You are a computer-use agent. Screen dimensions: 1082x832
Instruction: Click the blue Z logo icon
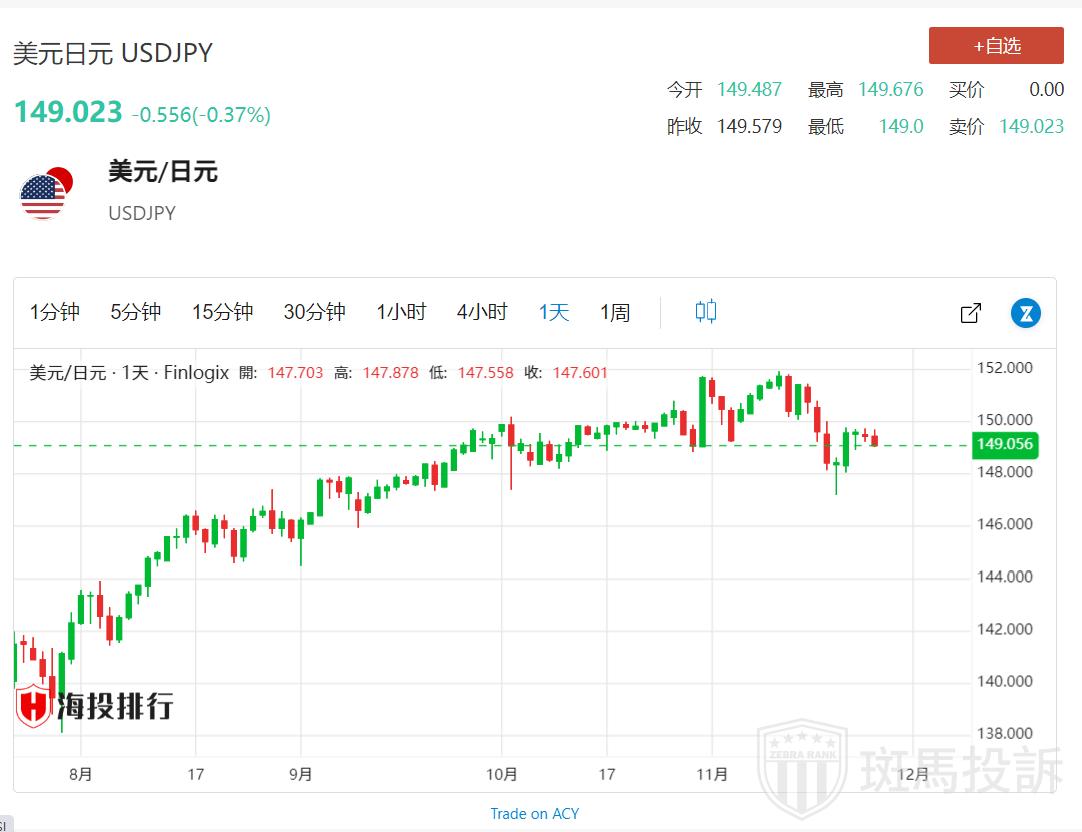(1025, 313)
